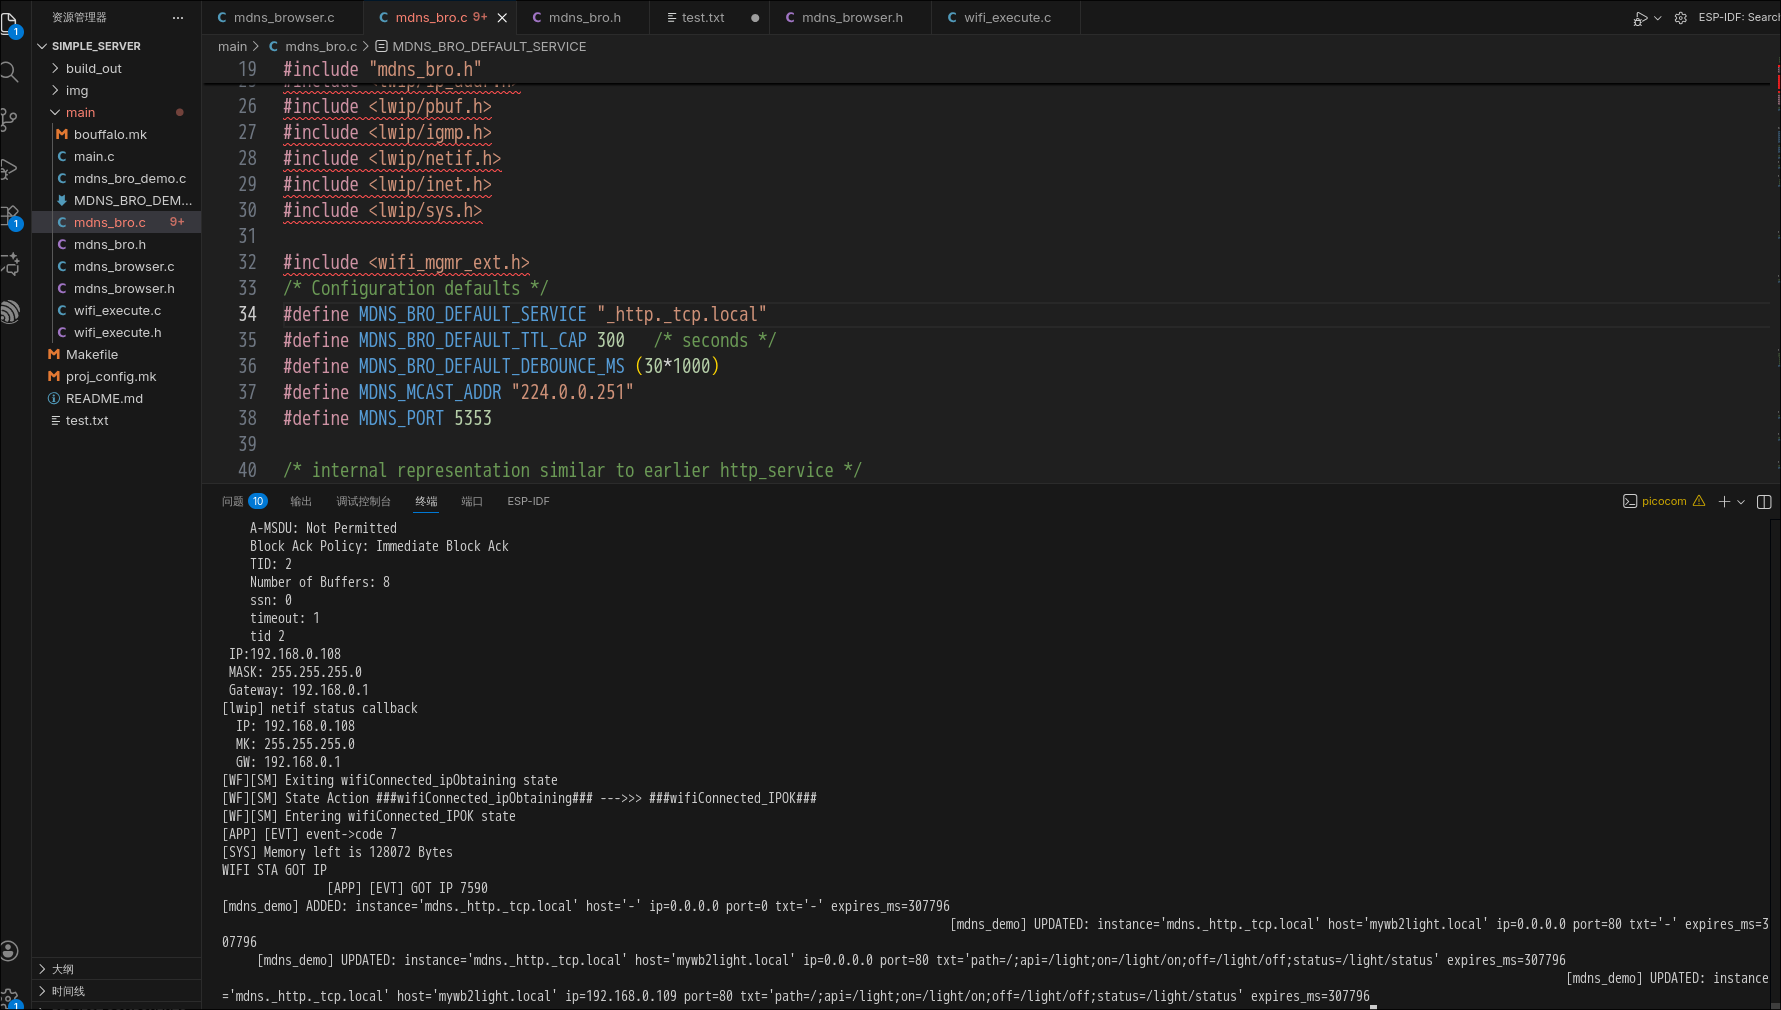Click the mdns_bro.c breadcrumb segment
This screenshot has height=1010, width=1781.
coord(320,47)
